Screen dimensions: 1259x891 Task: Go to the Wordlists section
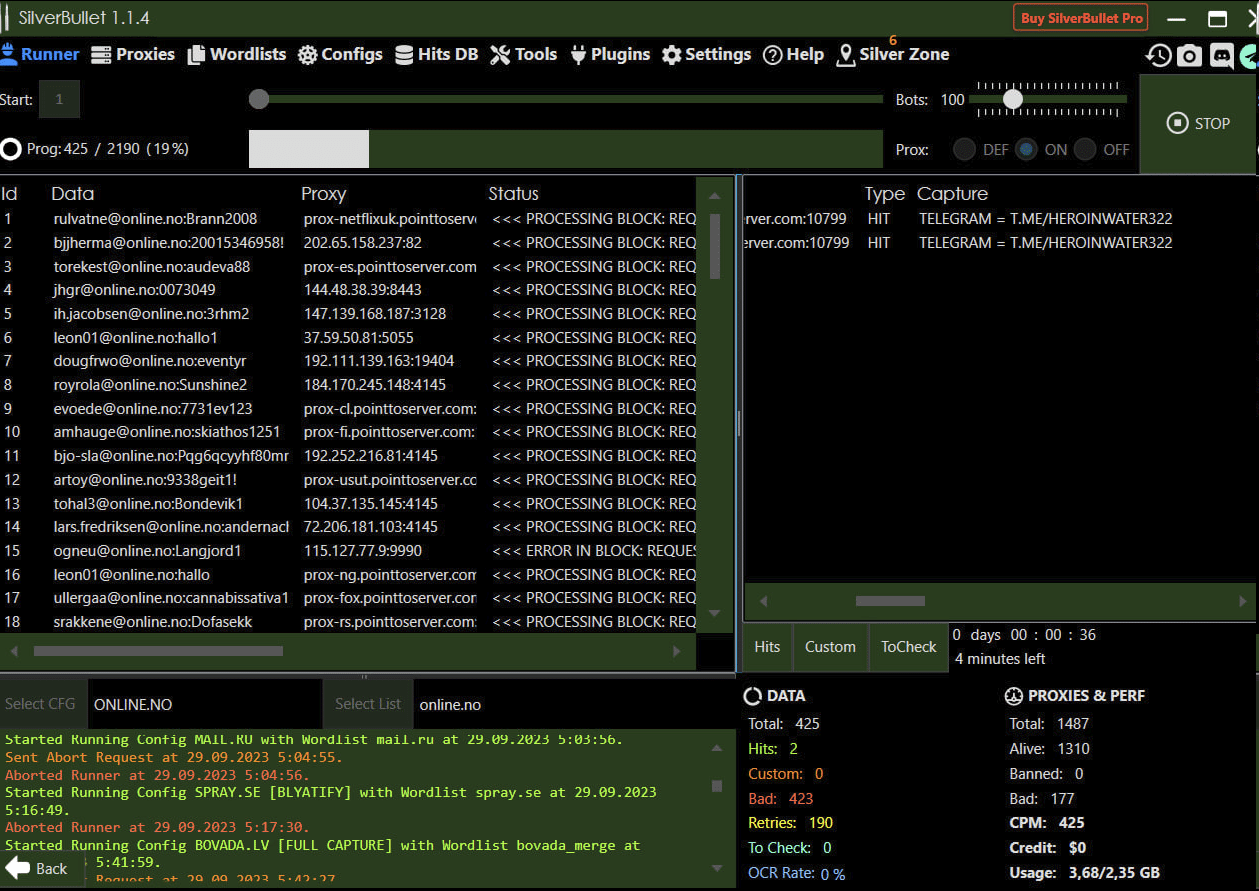[x=237, y=55]
